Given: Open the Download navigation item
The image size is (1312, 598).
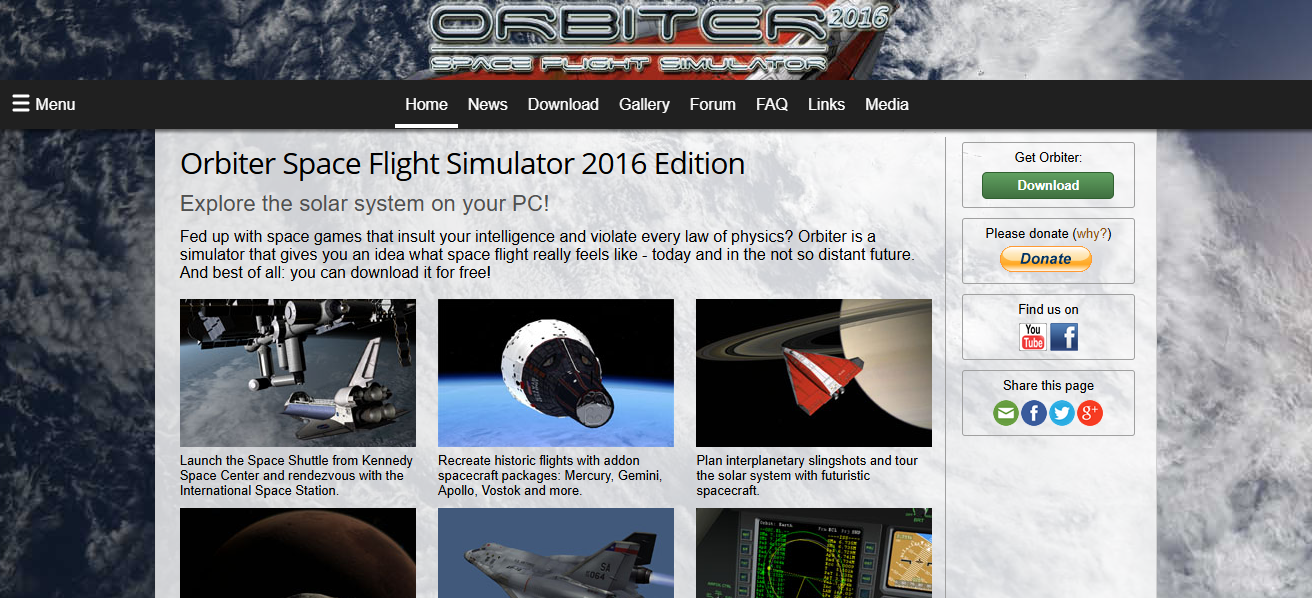Looking at the screenshot, I should click(x=563, y=104).
